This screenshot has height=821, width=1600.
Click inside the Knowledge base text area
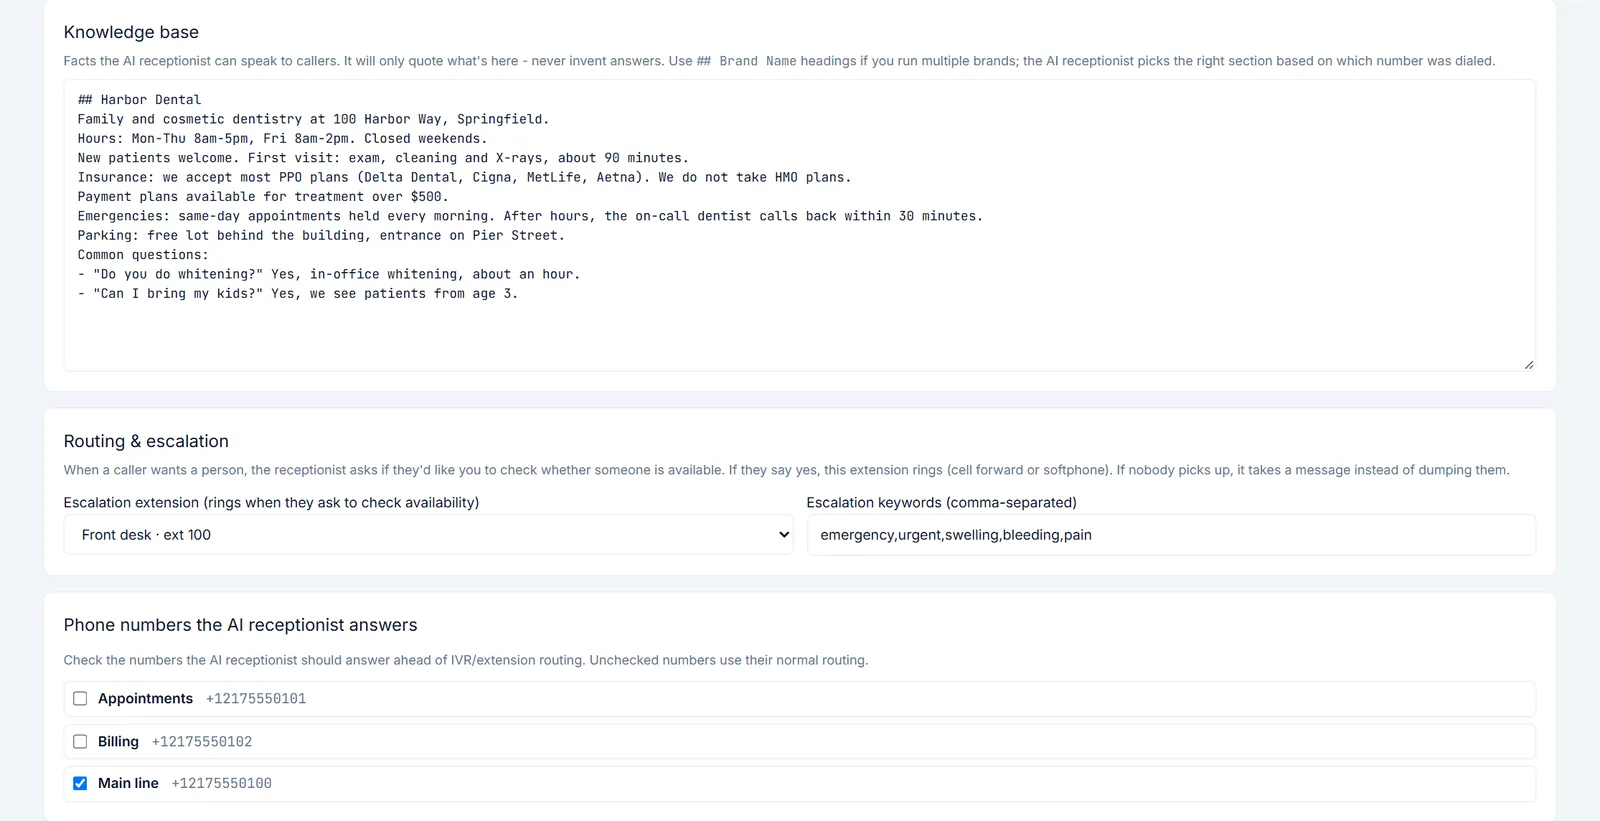[800, 225]
